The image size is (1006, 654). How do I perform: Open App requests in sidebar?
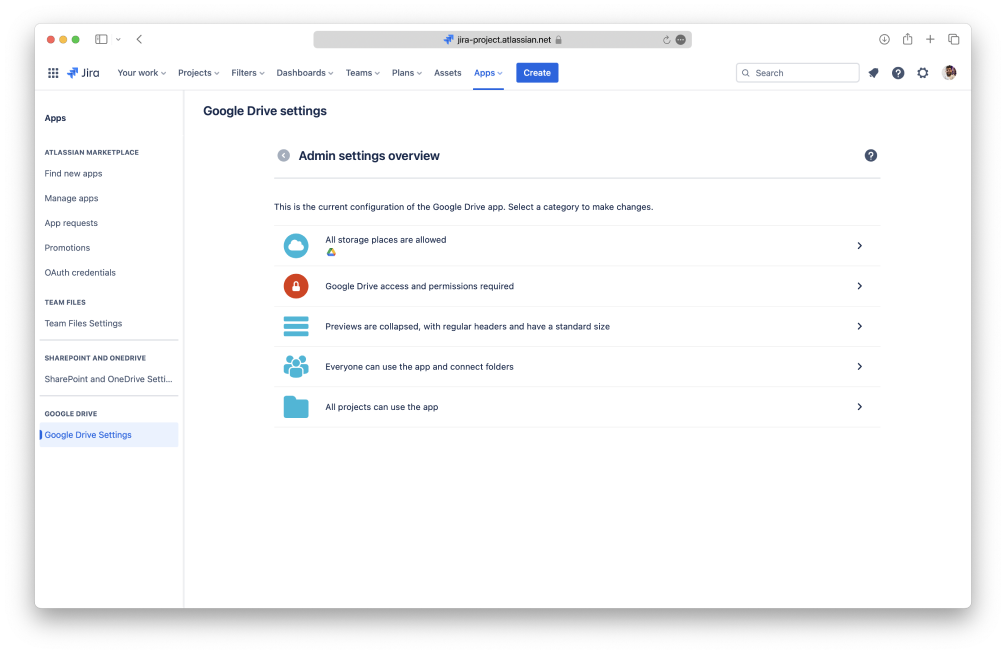(x=71, y=223)
